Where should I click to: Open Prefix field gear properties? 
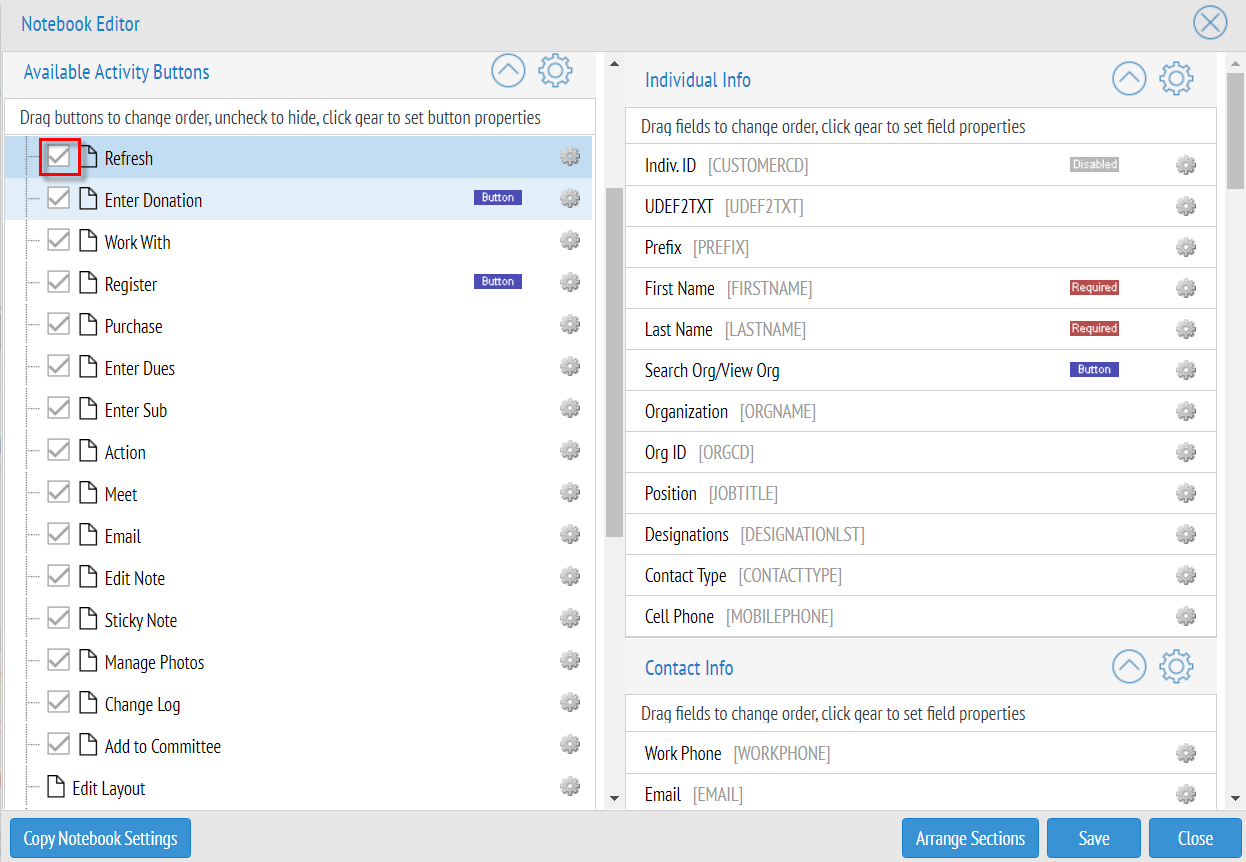pyautogui.click(x=1186, y=248)
